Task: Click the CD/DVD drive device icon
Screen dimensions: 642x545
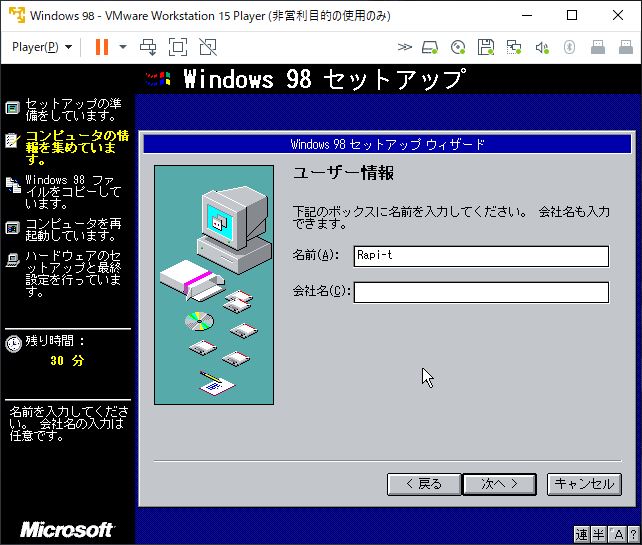Action: click(x=458, y=47)
